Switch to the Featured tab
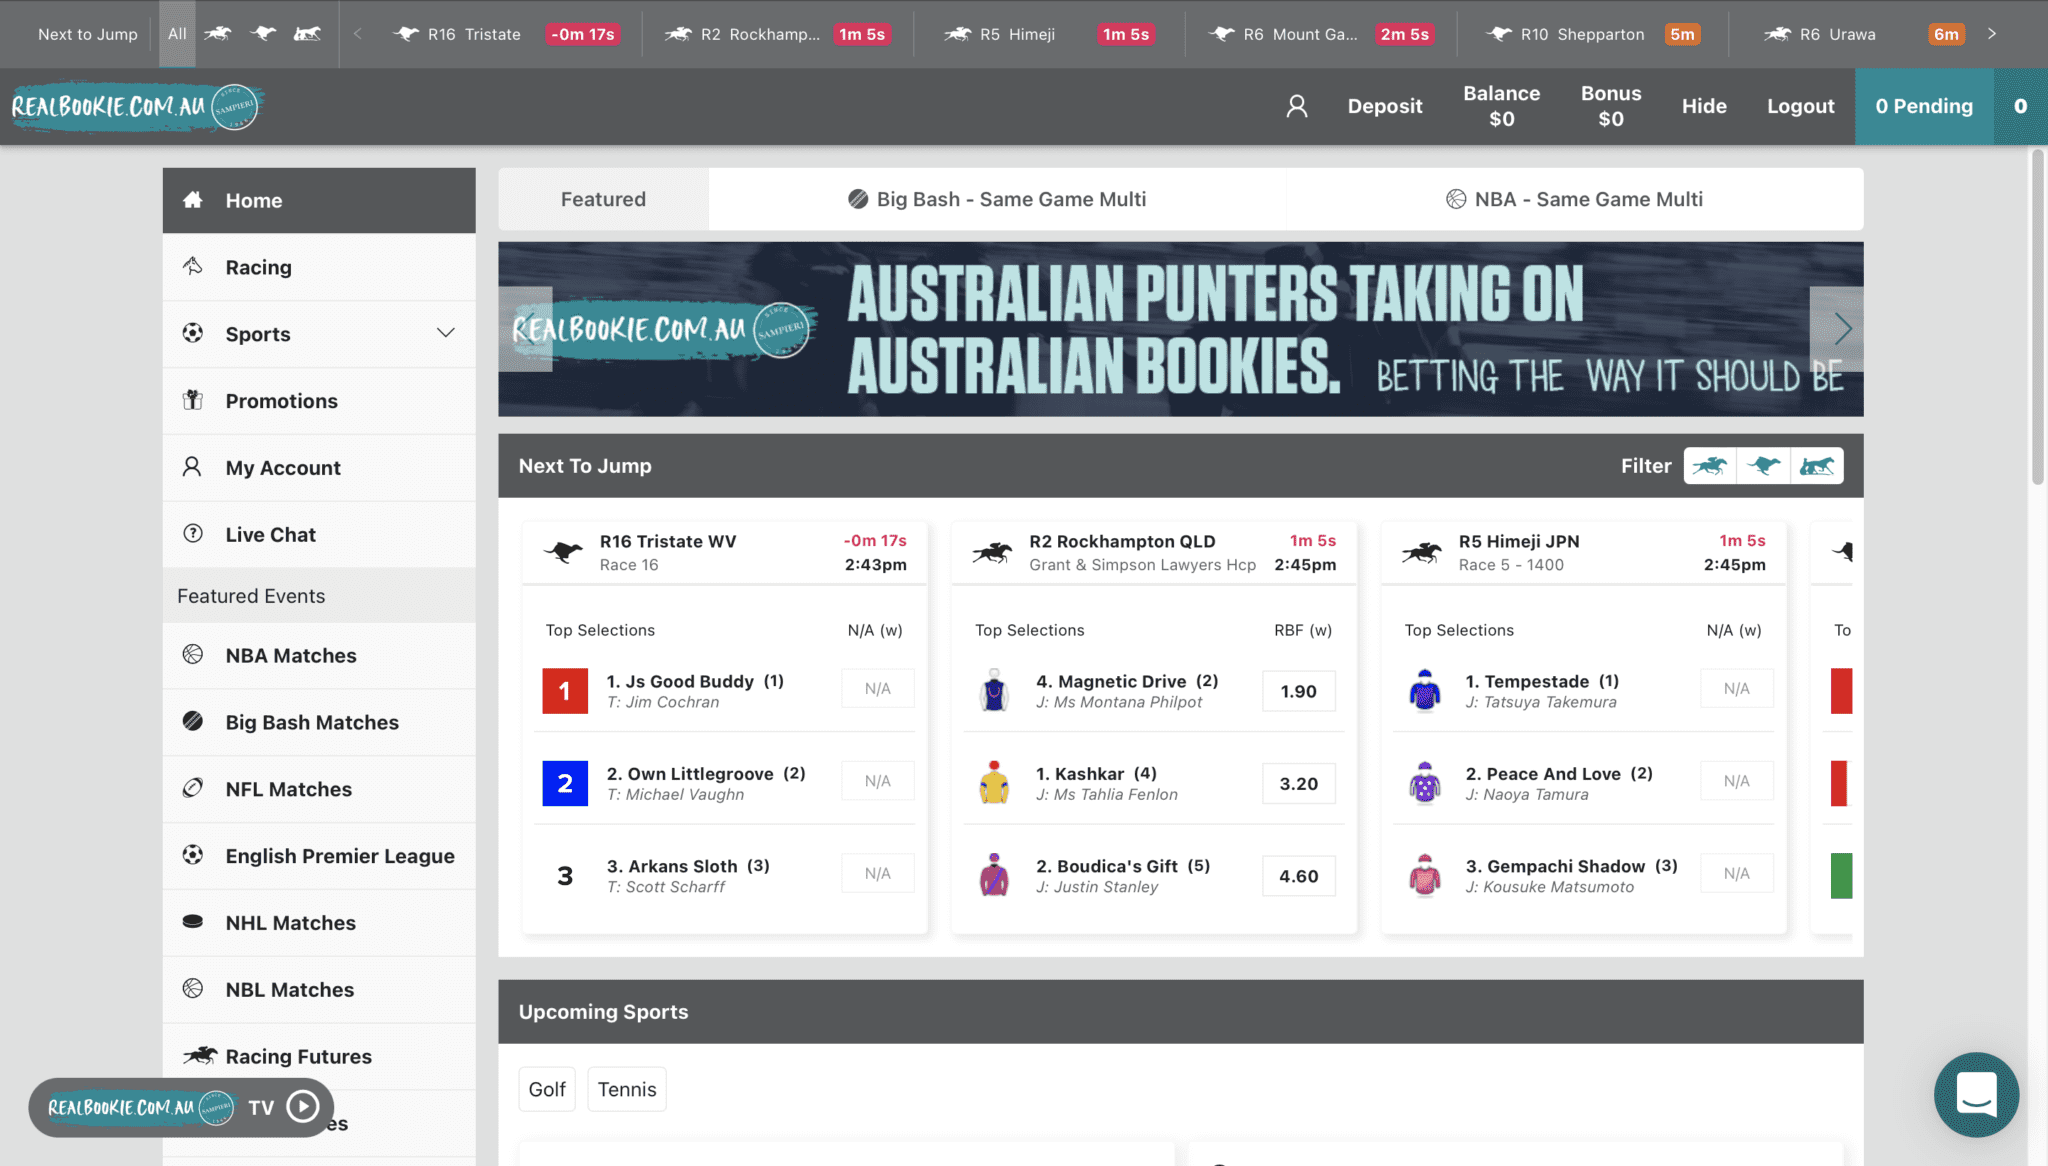 coord(603,199)
